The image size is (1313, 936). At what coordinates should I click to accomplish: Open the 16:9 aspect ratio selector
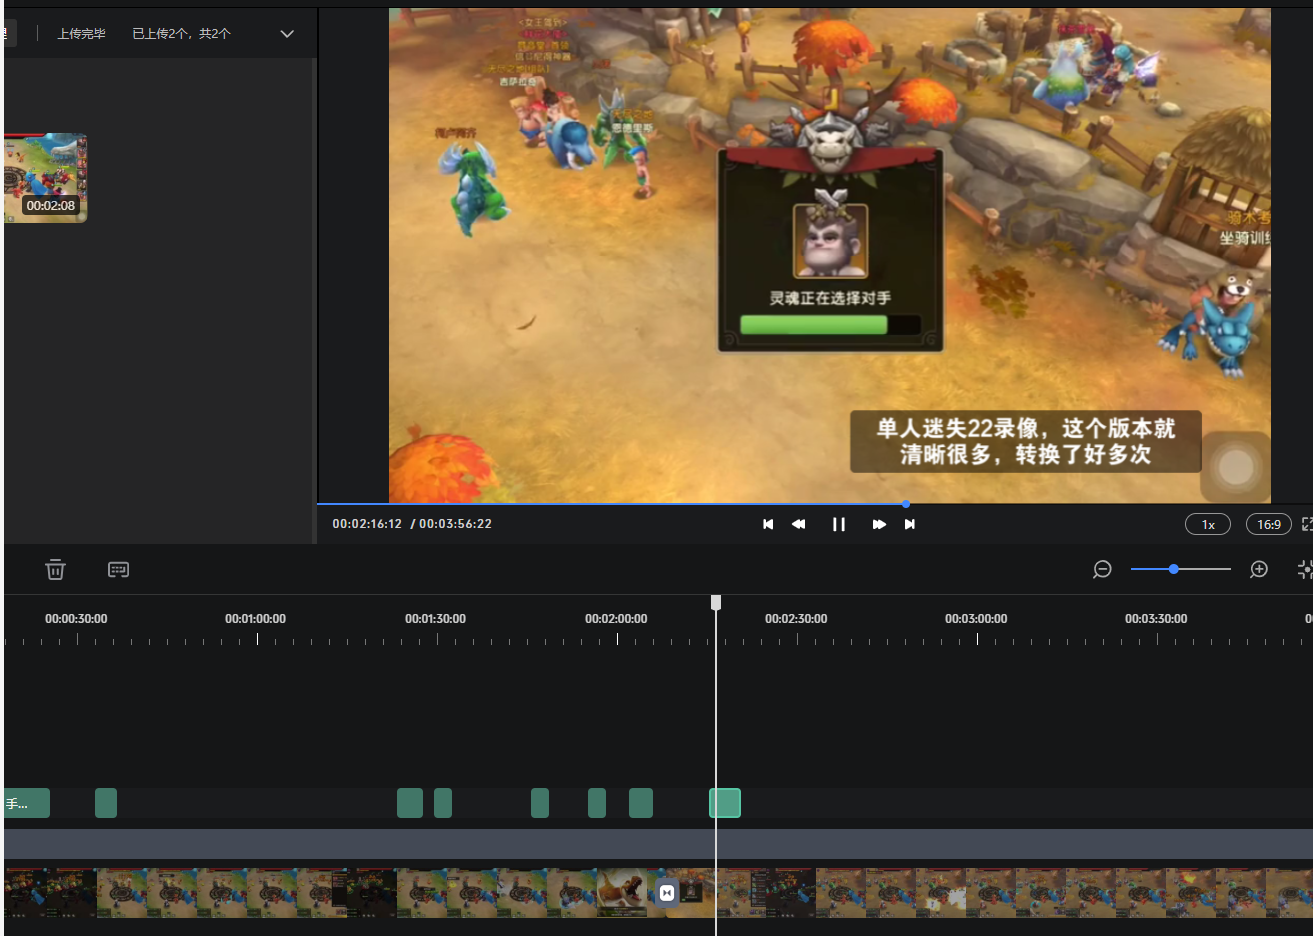coord(1269,524)
